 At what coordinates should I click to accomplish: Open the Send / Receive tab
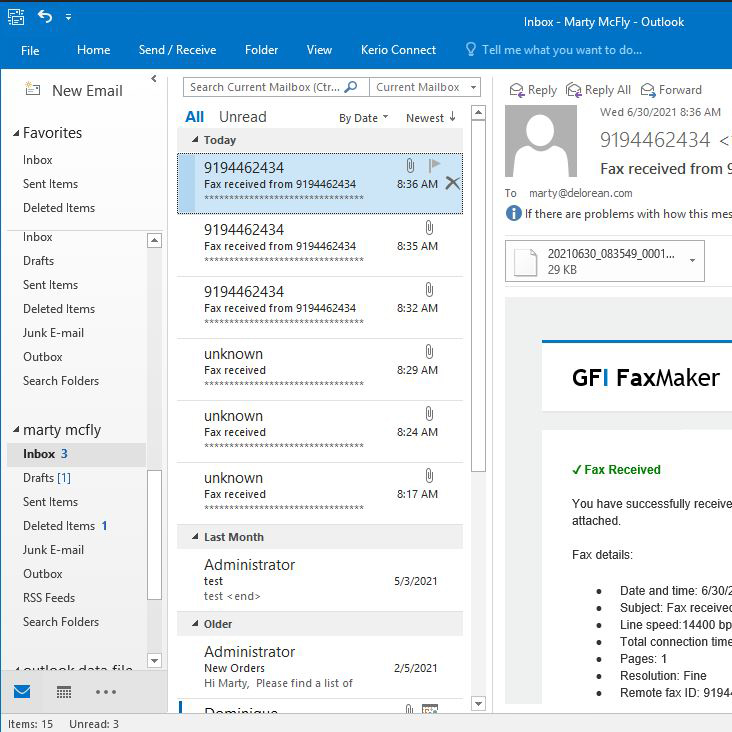point(177,50)
